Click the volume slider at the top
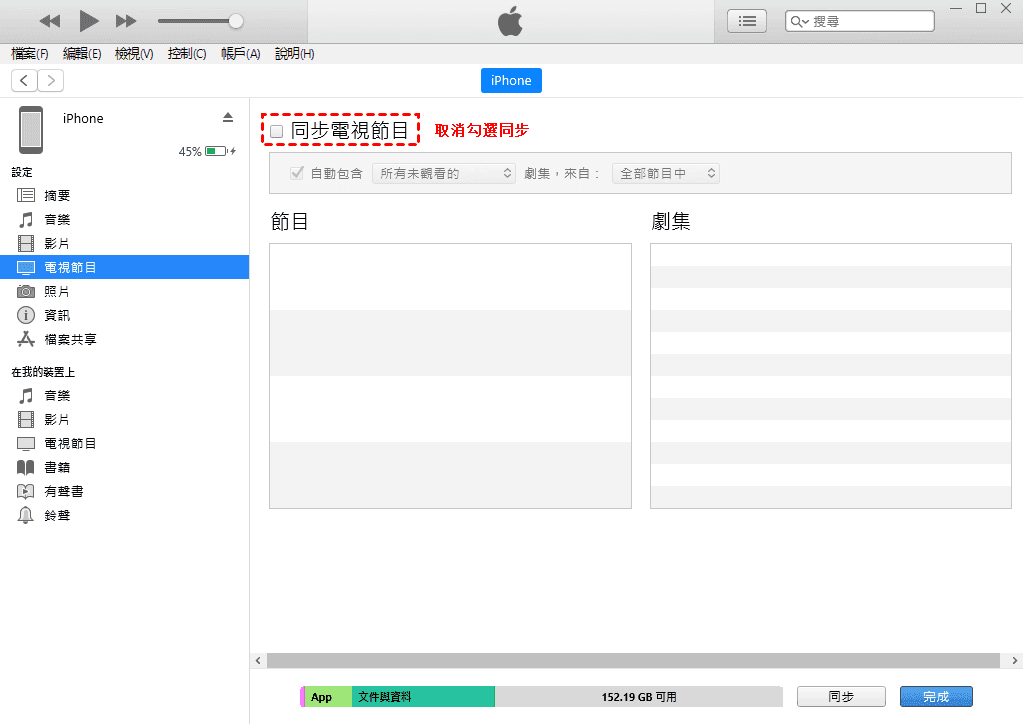1023x724 pixels. click(200, 21)
